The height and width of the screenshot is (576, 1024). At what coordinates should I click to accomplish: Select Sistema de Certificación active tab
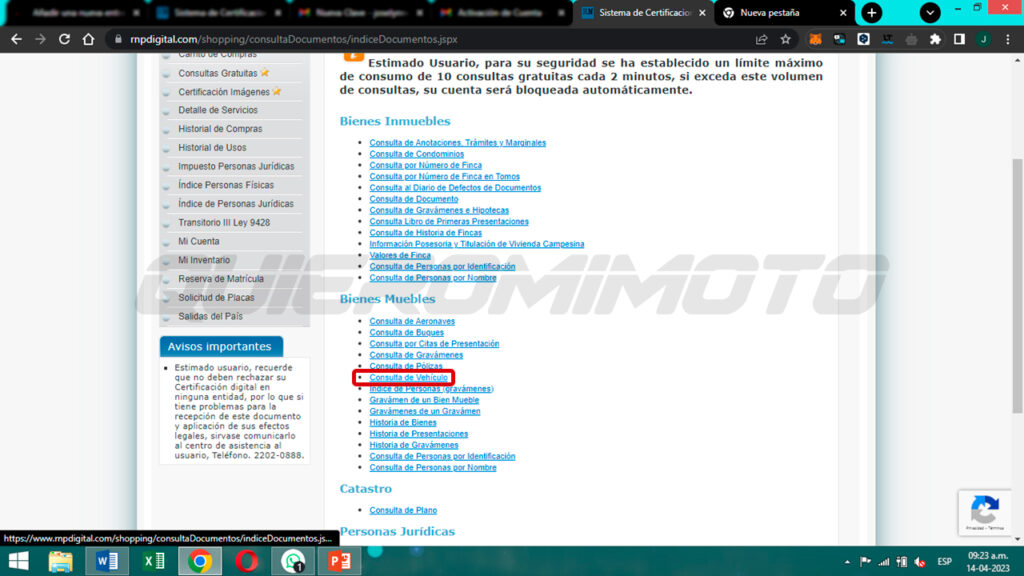click(645, 12)
